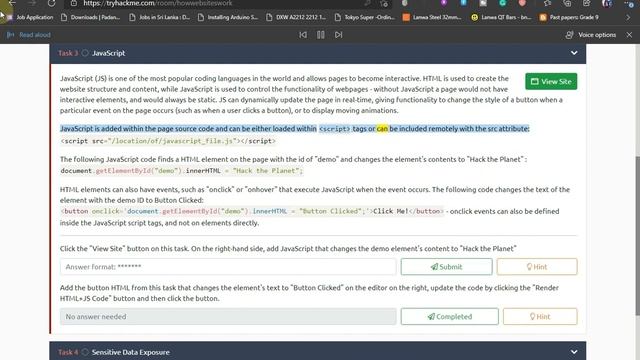Click the document.getElementById innerHTML code snippet

coord(182,171)
